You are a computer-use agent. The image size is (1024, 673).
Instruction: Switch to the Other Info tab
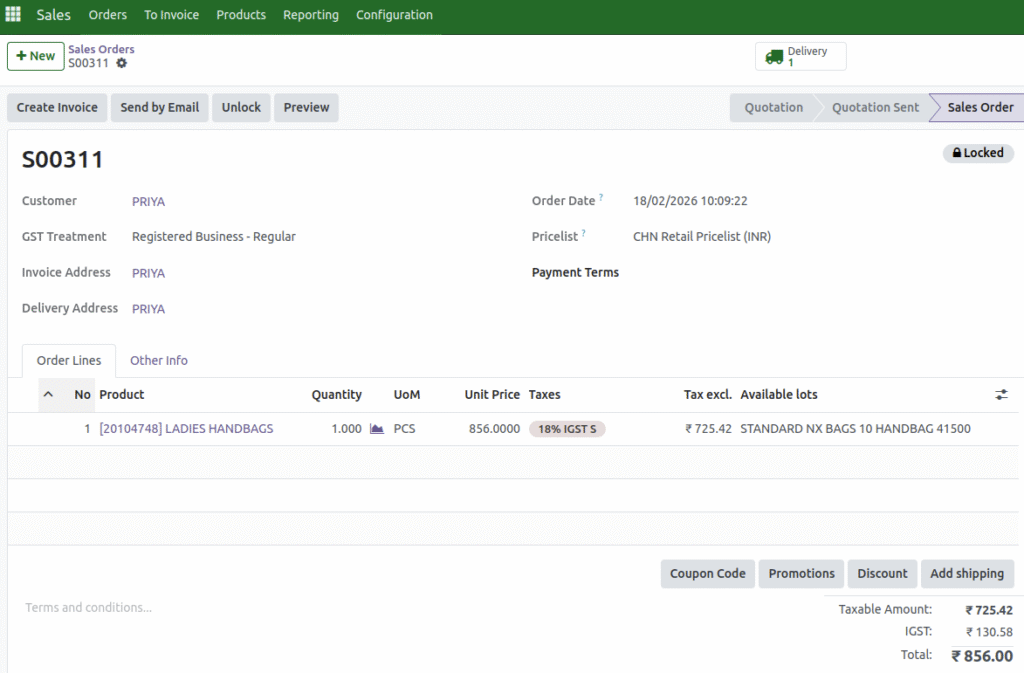[x=159, y=360]
